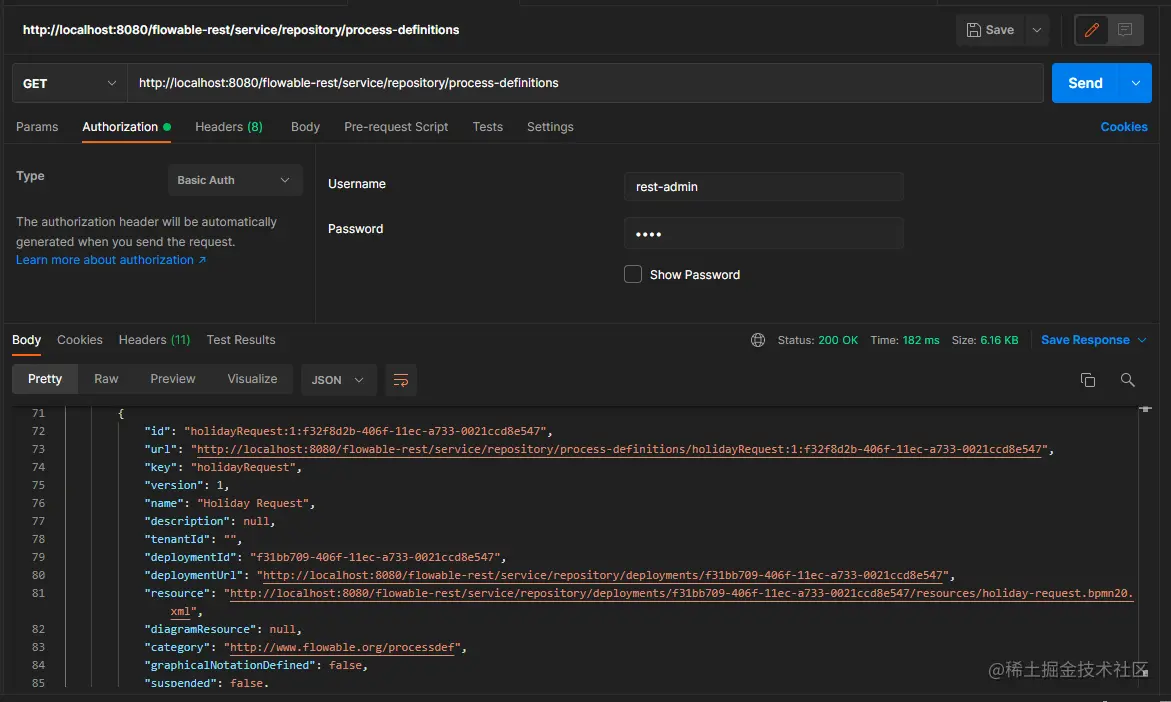Open the deploymentUrl link
1171x702 pixels.
[x=603, y=575]
